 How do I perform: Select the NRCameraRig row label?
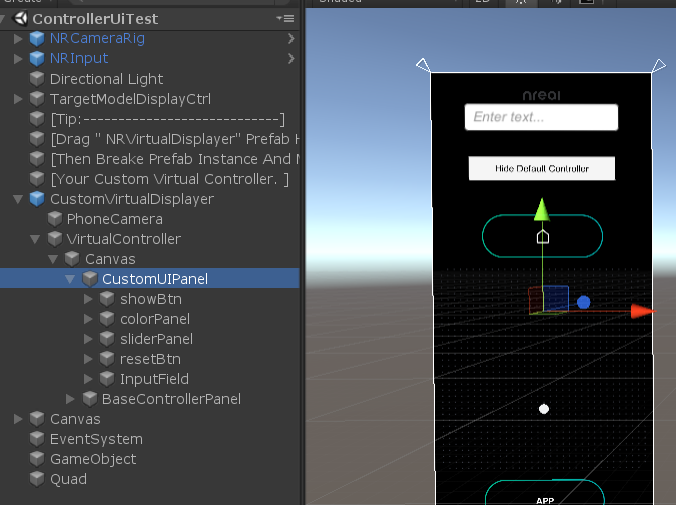coord(97,38)
